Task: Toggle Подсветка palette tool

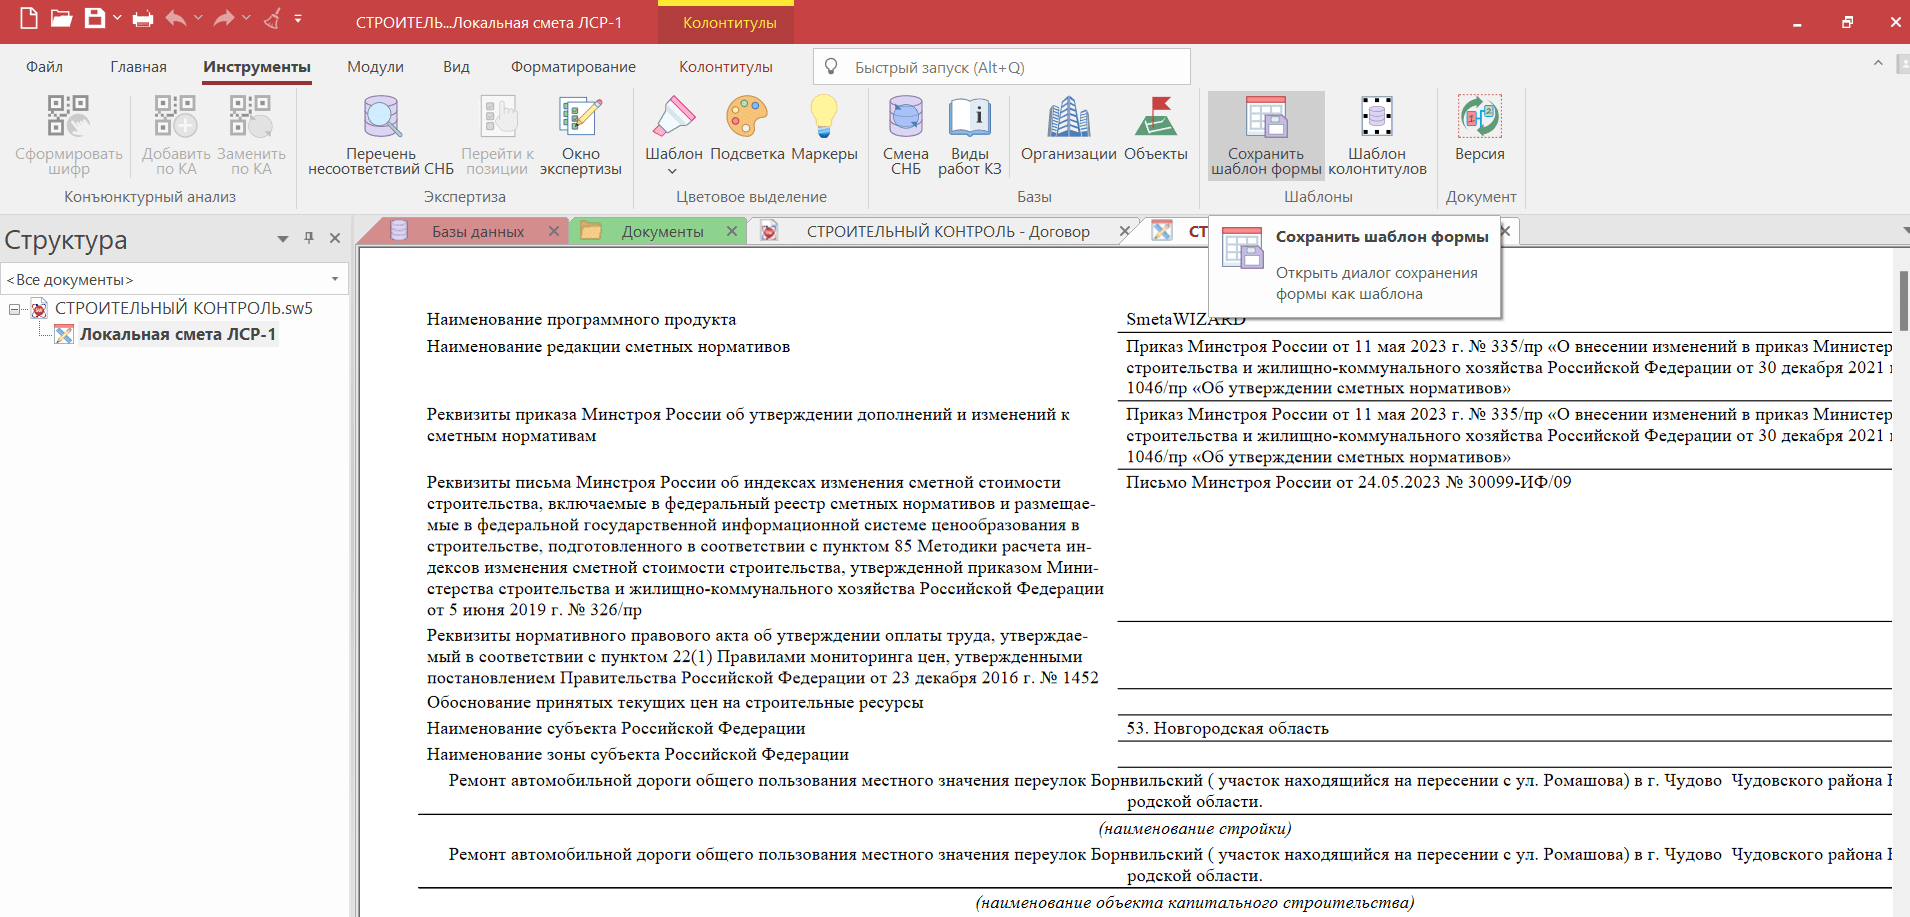Action: (x=747, y=127)
